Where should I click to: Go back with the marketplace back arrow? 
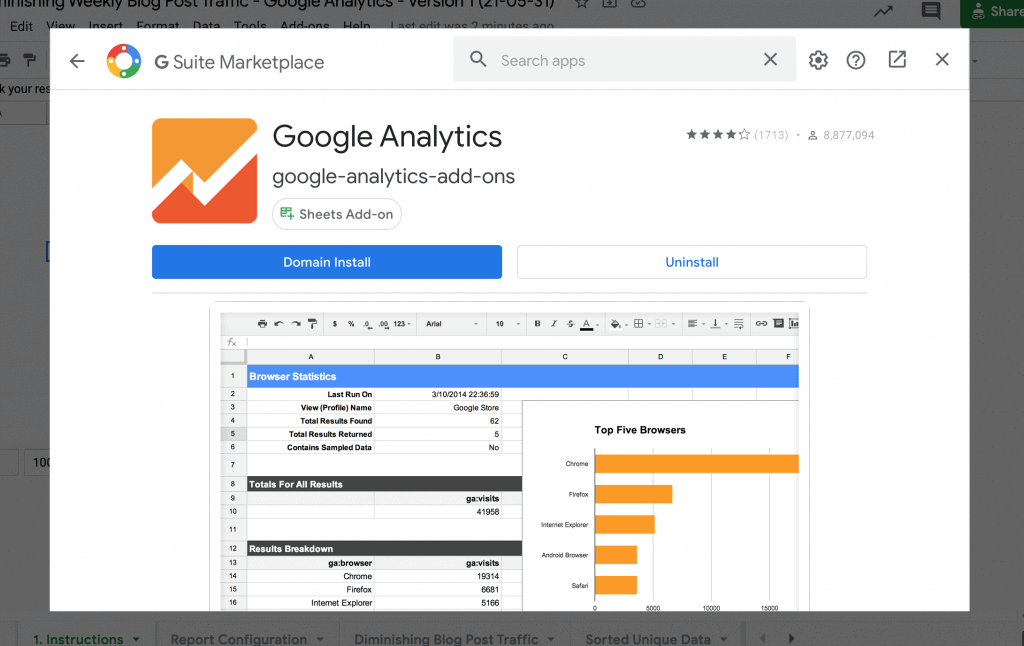tap(77, 61)
